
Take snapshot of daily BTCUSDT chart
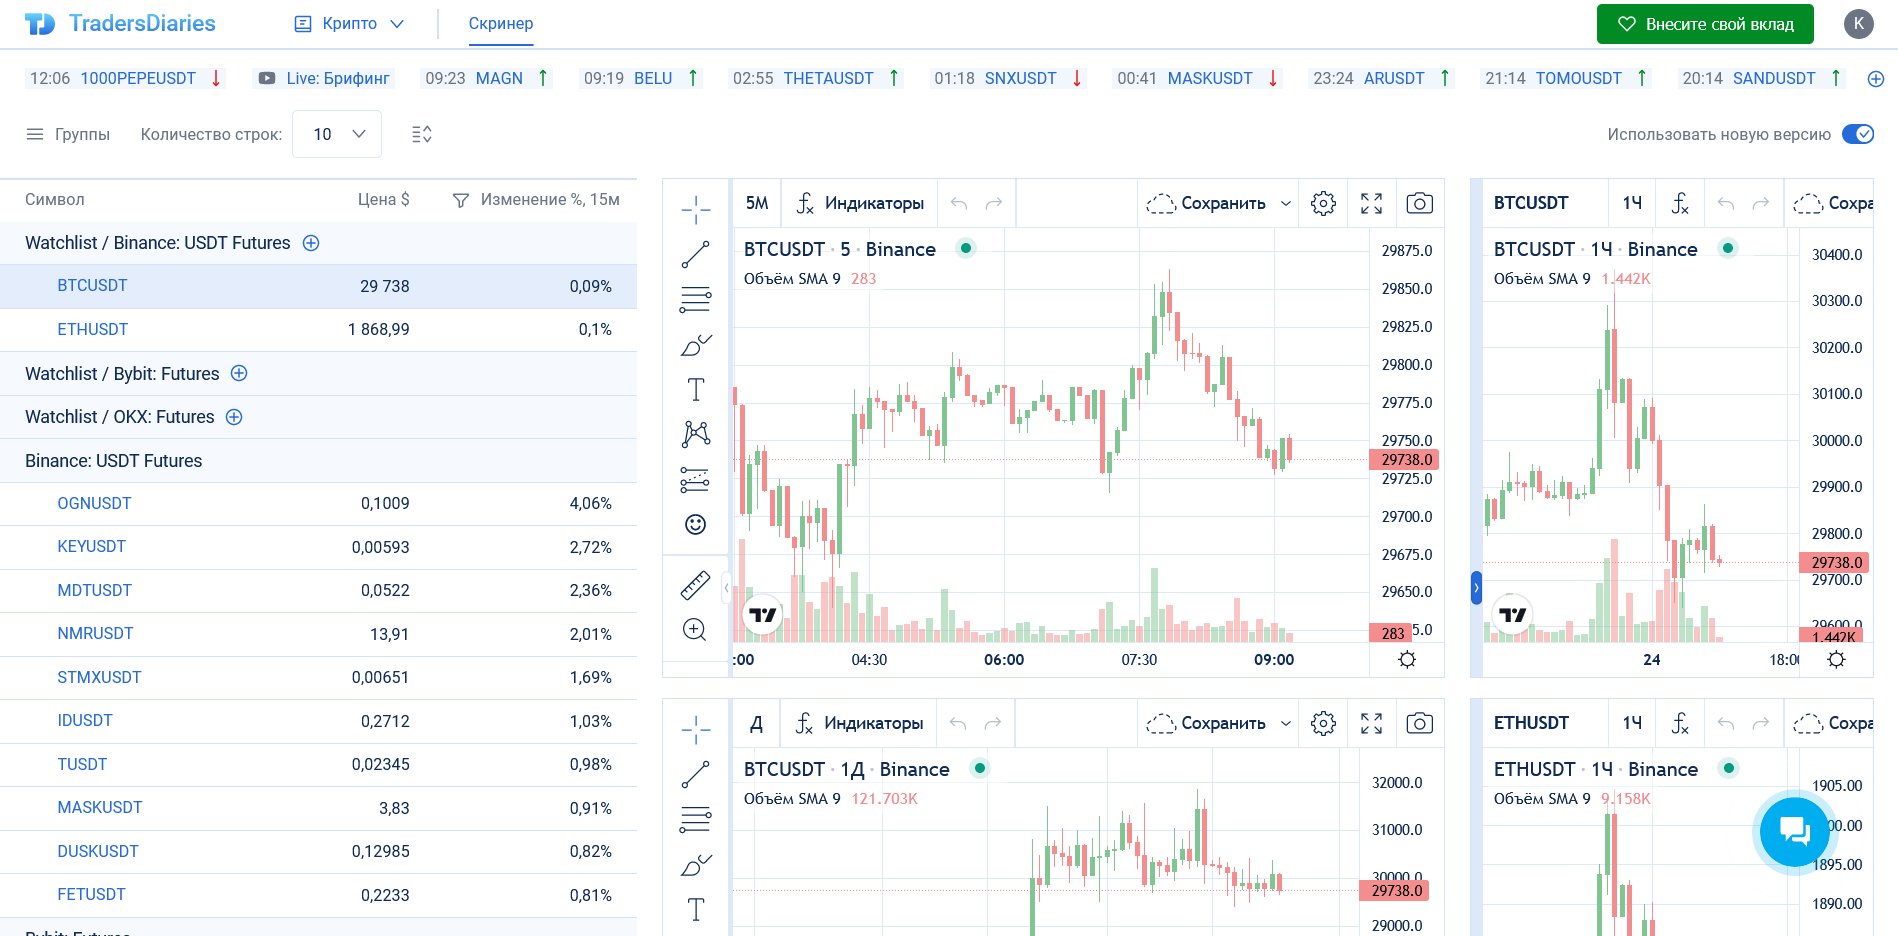pos(1419,723)
